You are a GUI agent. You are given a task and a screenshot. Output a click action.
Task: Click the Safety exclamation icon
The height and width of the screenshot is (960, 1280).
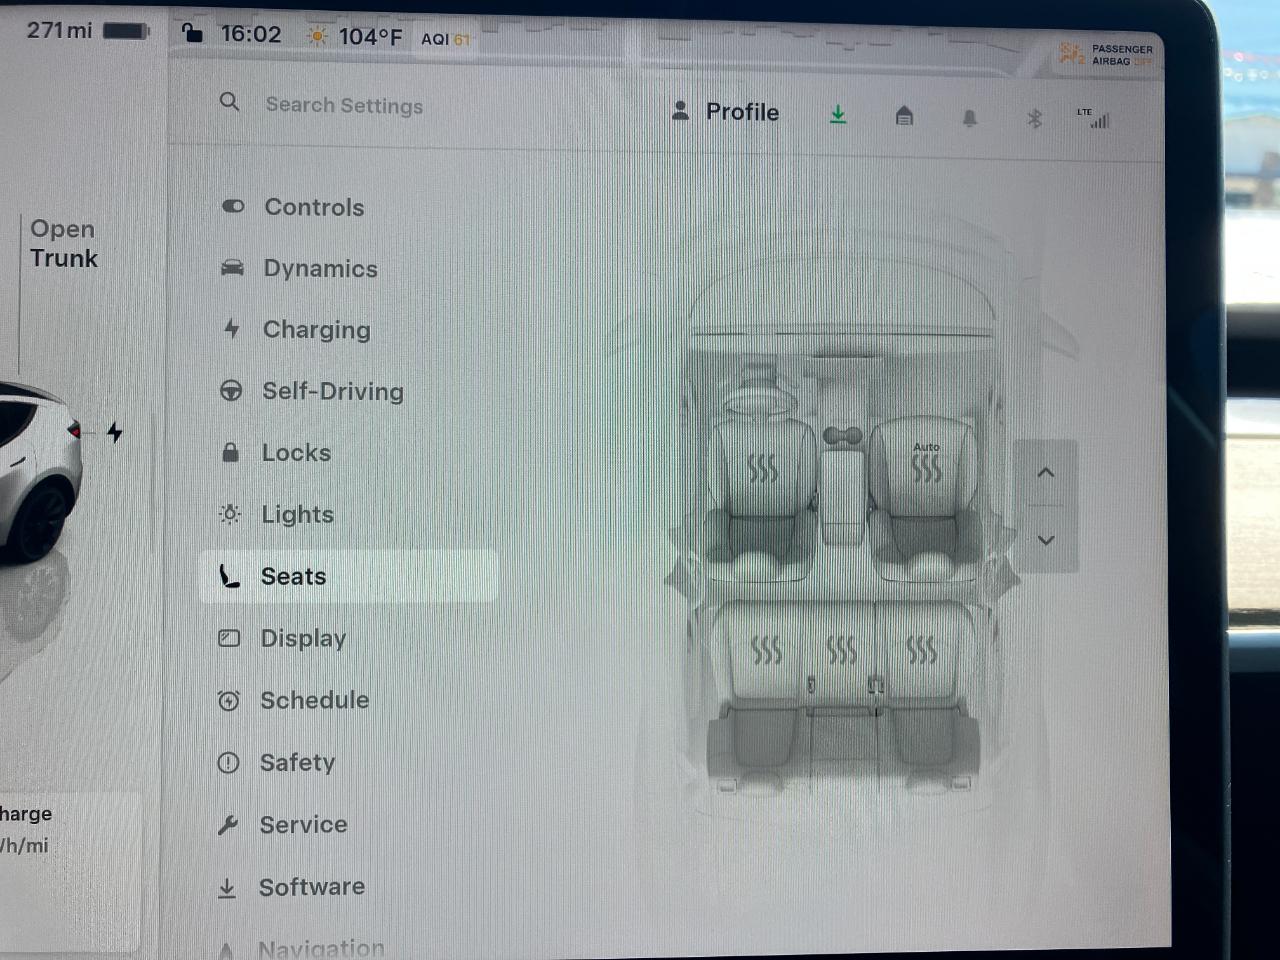pos(228,762)
